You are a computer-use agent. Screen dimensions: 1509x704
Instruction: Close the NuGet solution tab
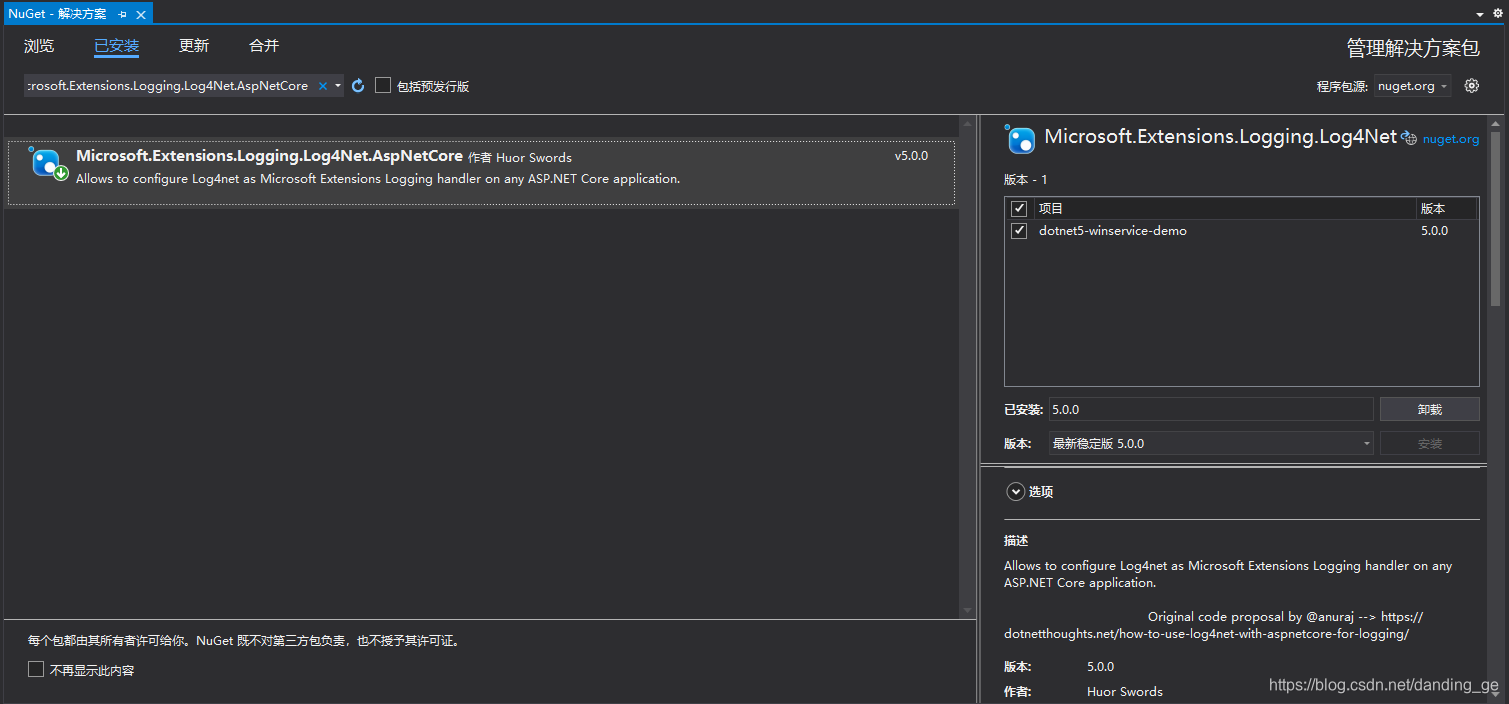(x=141, y=14)
